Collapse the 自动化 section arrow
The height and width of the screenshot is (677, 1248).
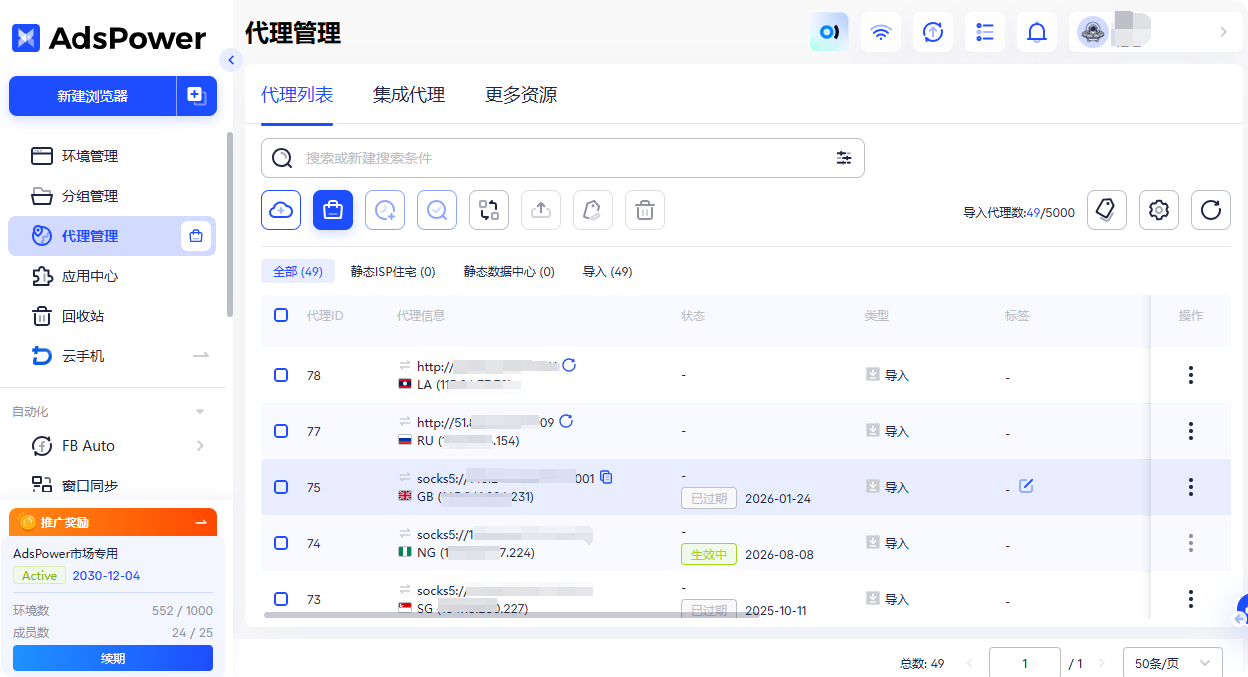(x=200, y=412)
